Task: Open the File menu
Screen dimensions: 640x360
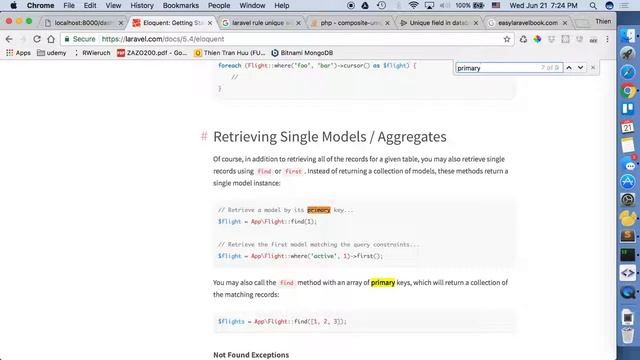Action: (69, 5)
